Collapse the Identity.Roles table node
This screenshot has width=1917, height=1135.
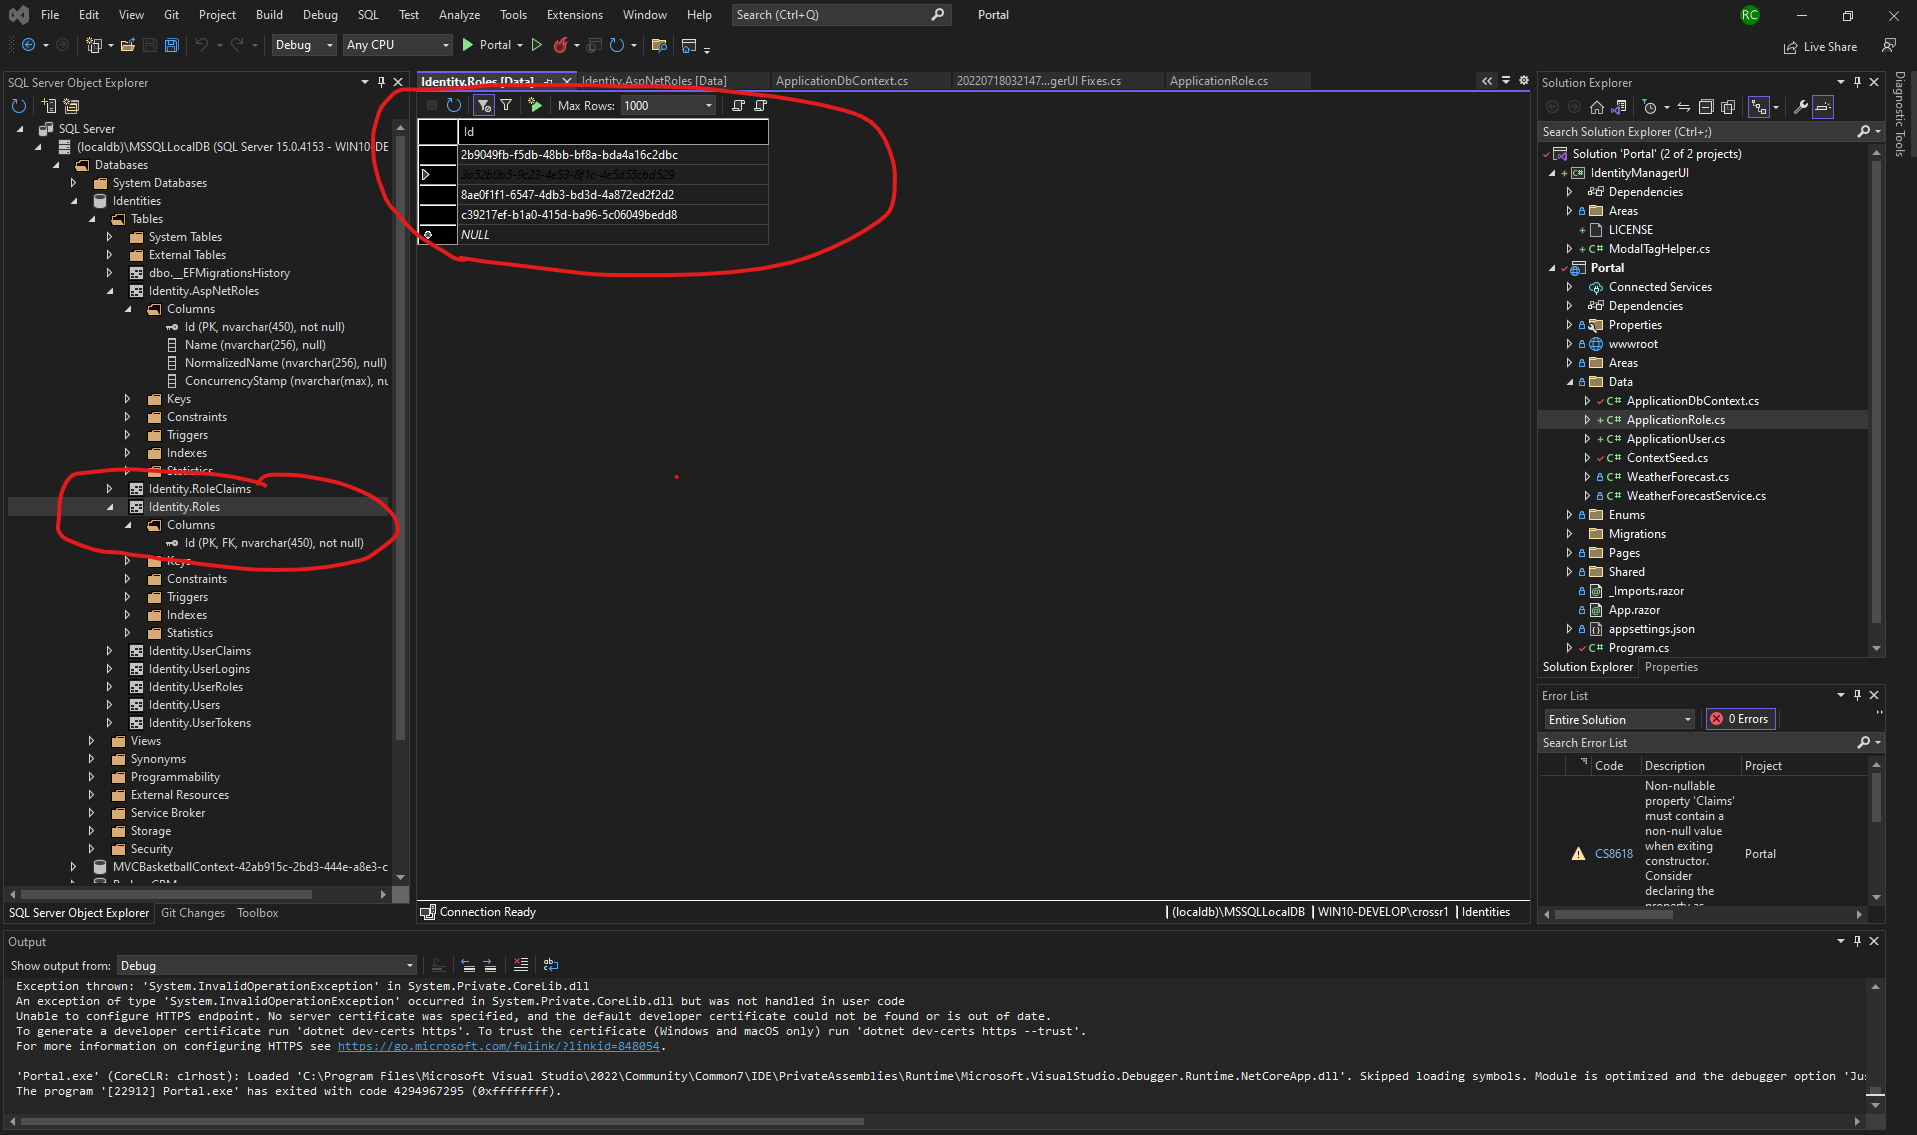pos(110,507)
